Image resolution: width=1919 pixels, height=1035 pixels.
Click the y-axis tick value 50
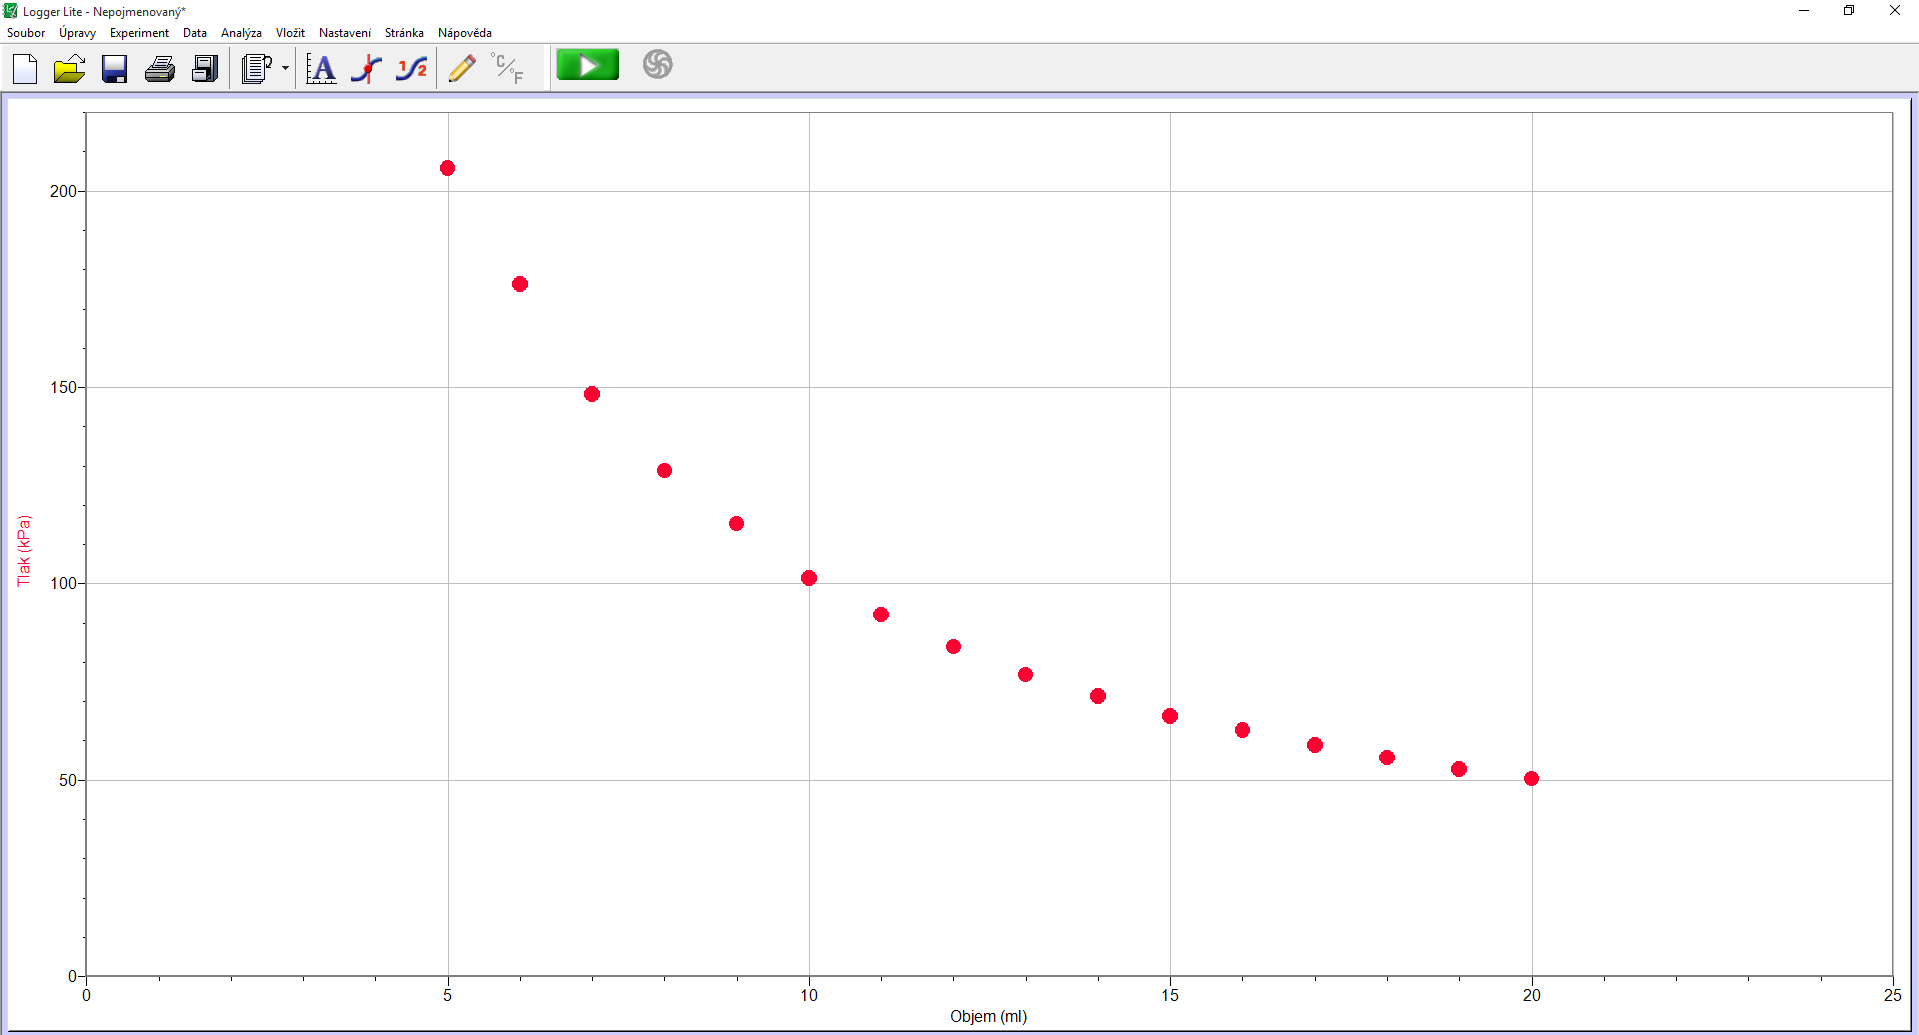coord(67,780)
